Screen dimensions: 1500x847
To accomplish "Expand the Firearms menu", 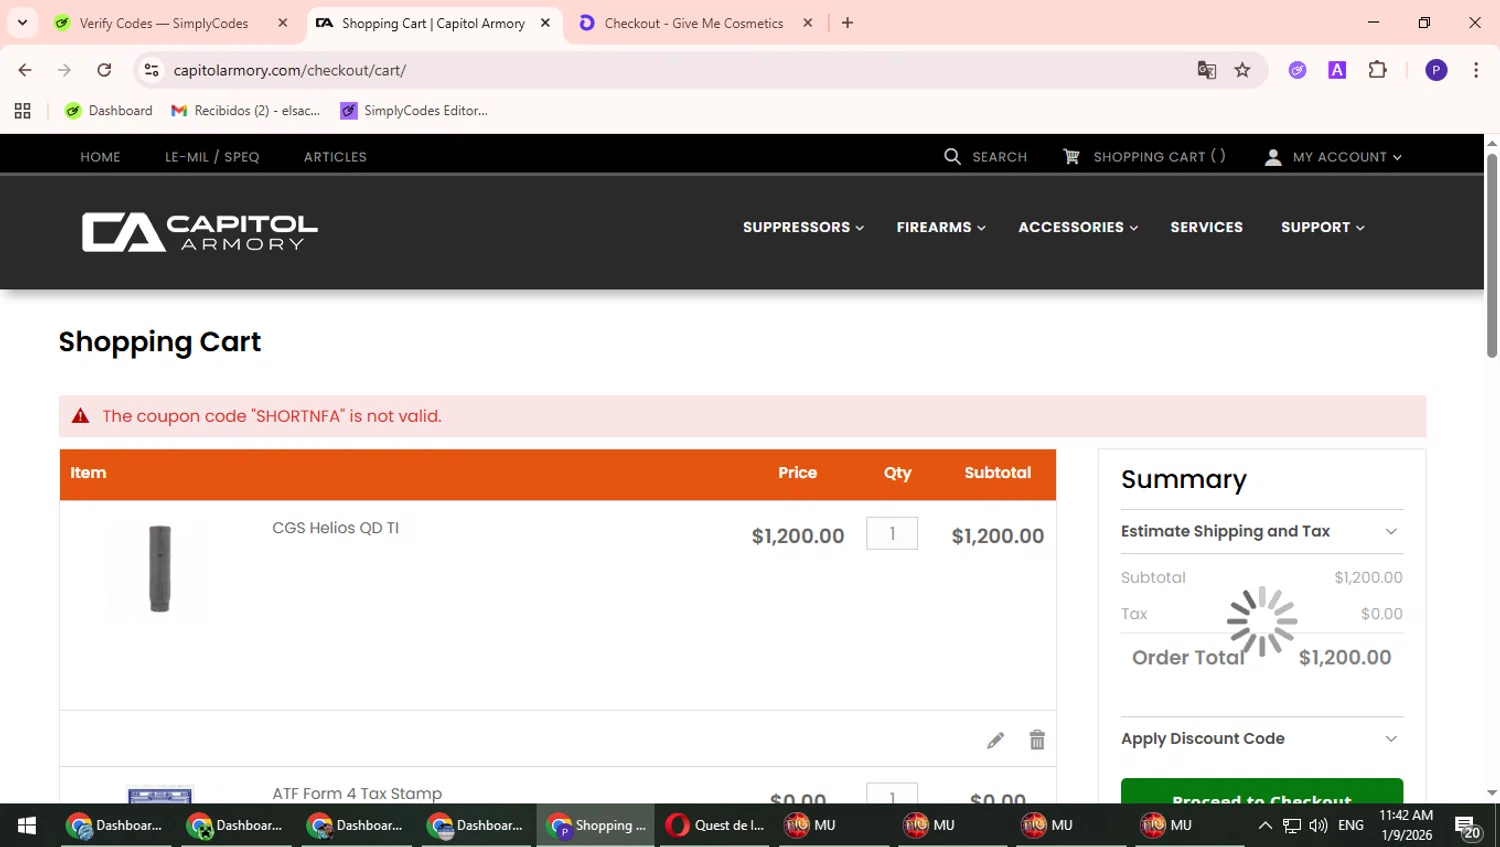I will [941, 228].
